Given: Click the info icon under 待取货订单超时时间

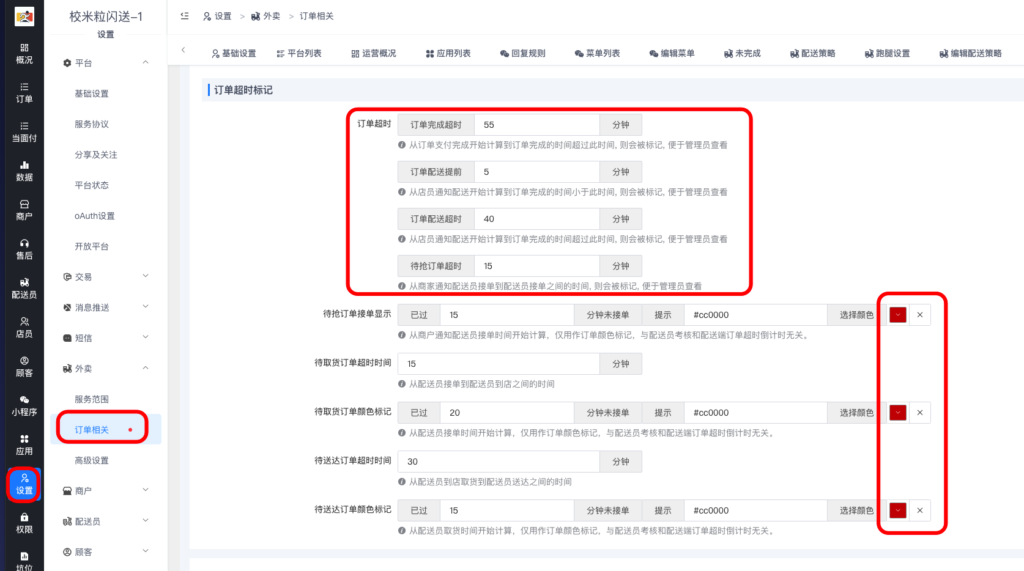Looking at the screenshot, I should [402, 384].
